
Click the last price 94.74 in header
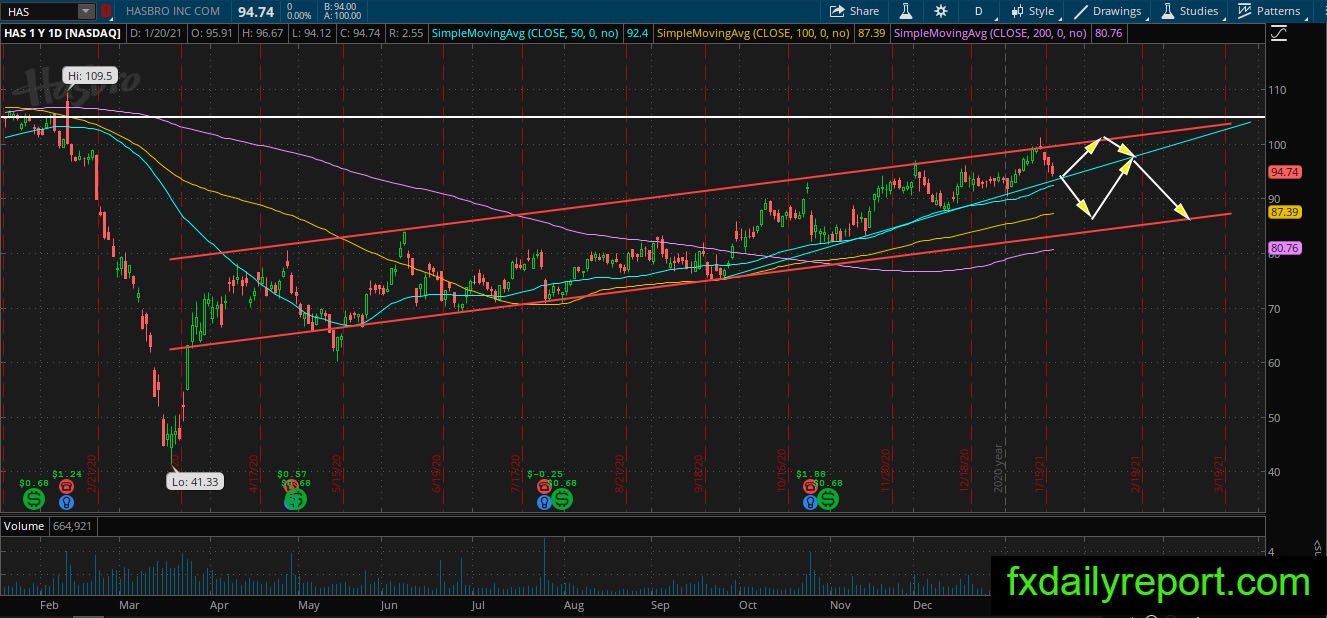point(255,11)
